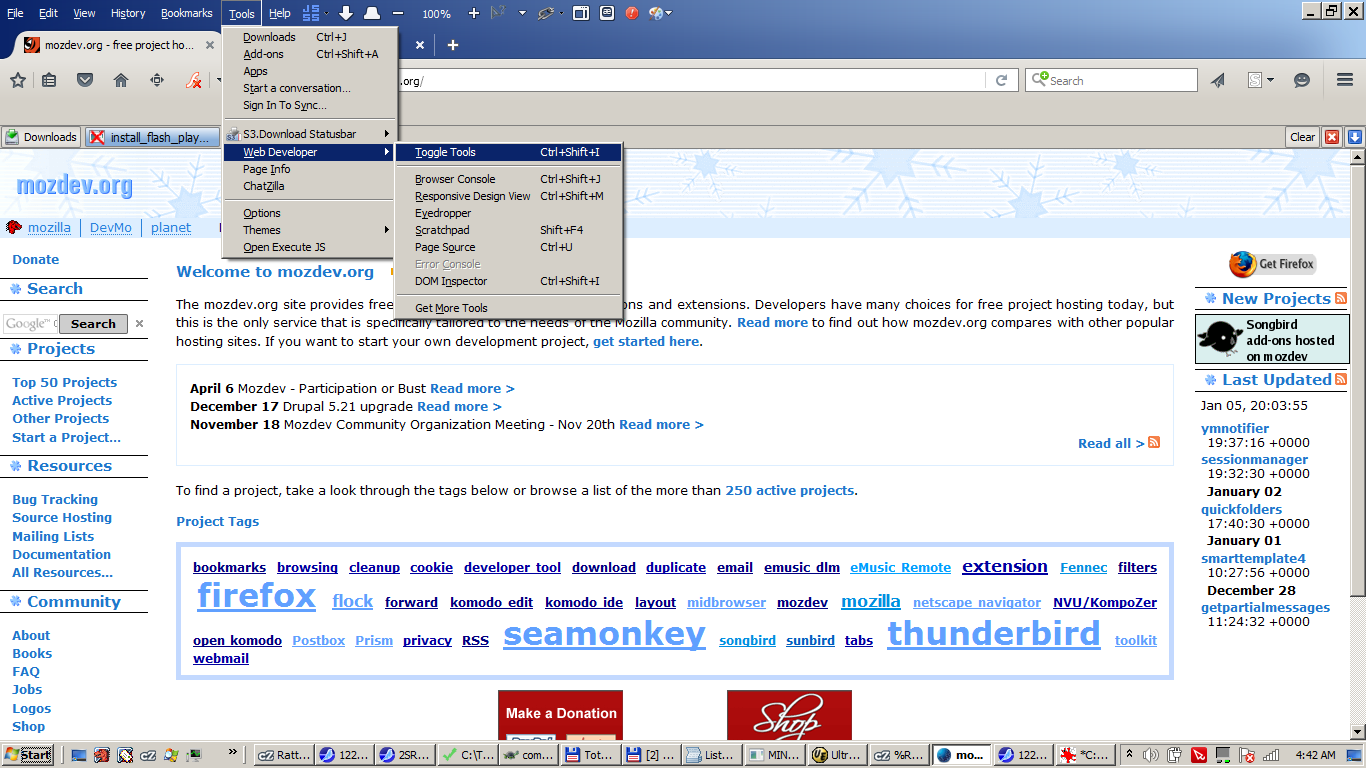Click the install_flash_player download item

[x=152, y=137]
